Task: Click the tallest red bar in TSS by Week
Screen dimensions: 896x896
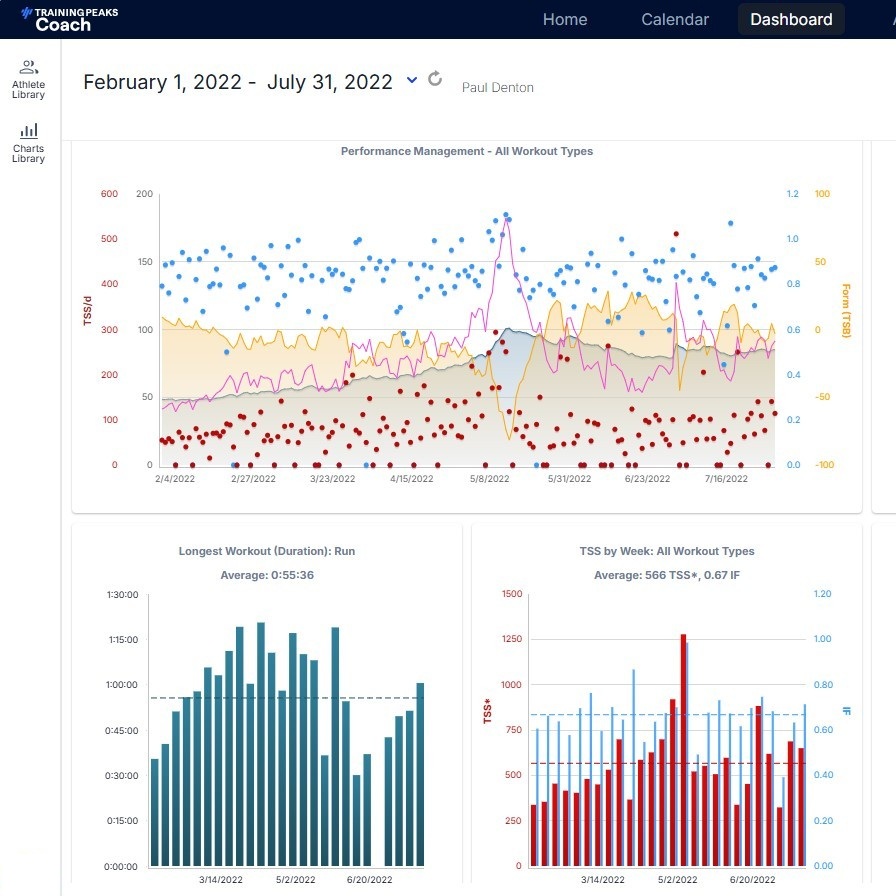Action: 683,750
